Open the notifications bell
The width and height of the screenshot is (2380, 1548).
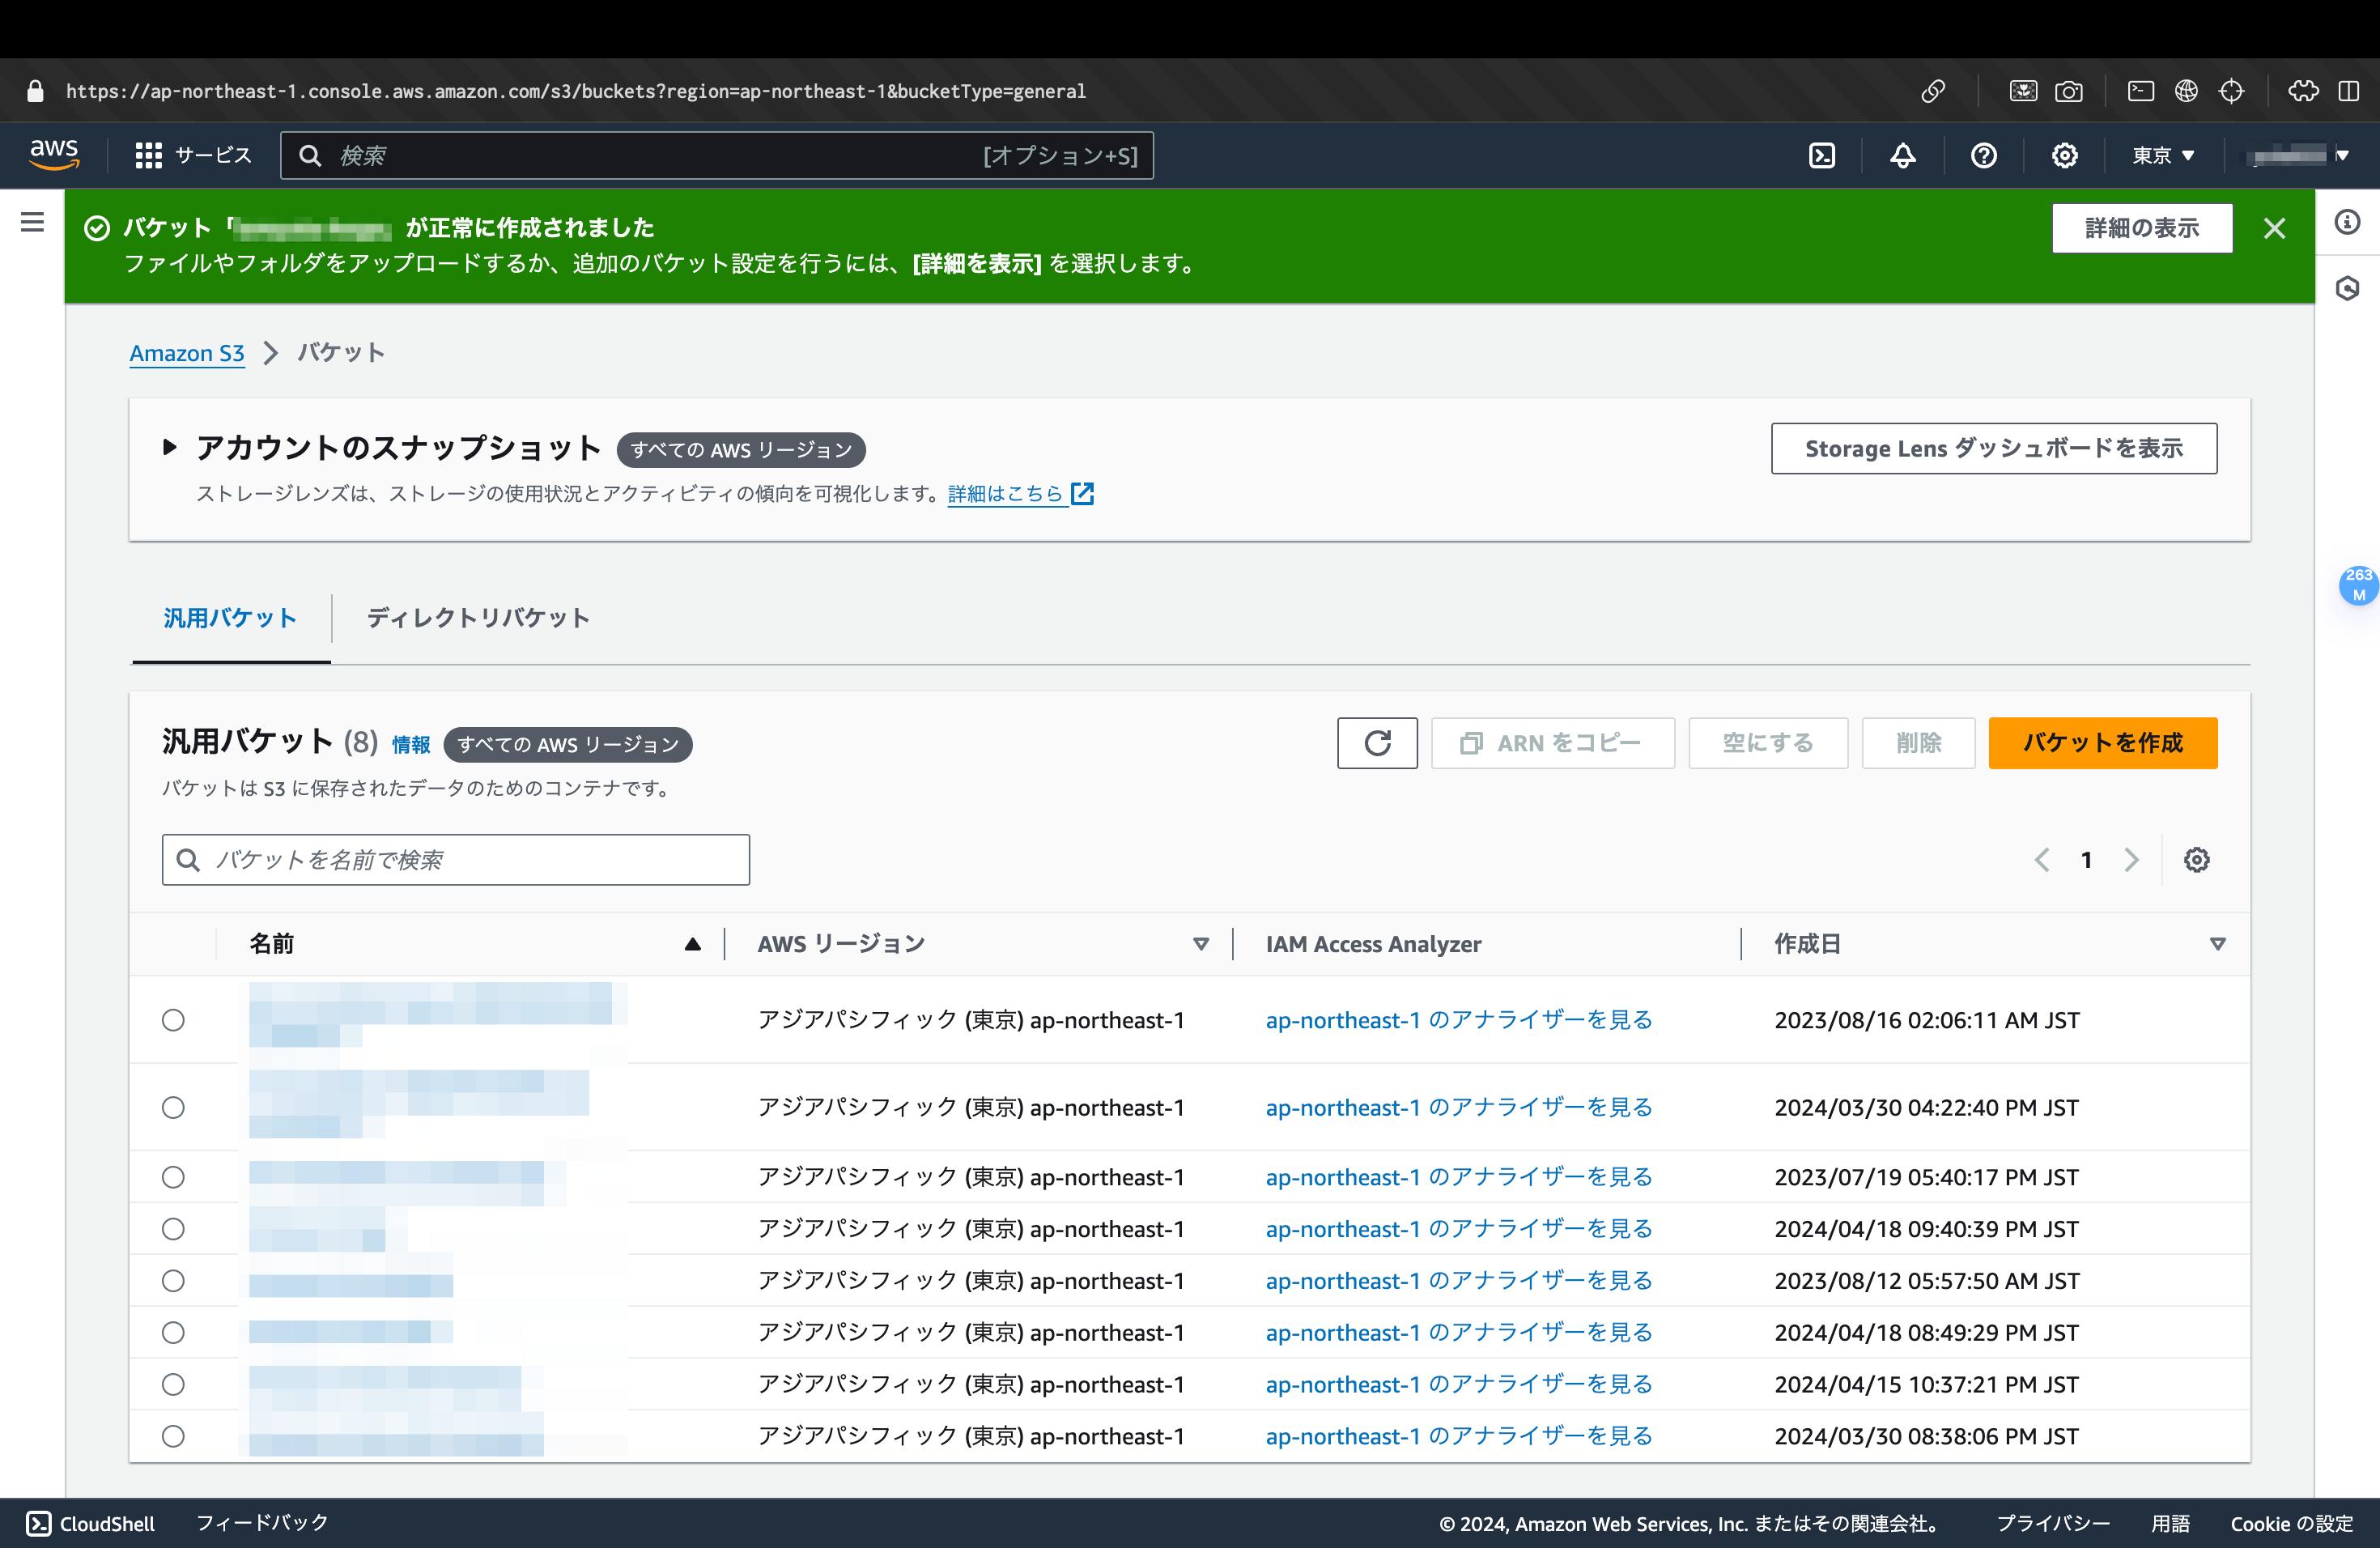(x=1902, y=155)
